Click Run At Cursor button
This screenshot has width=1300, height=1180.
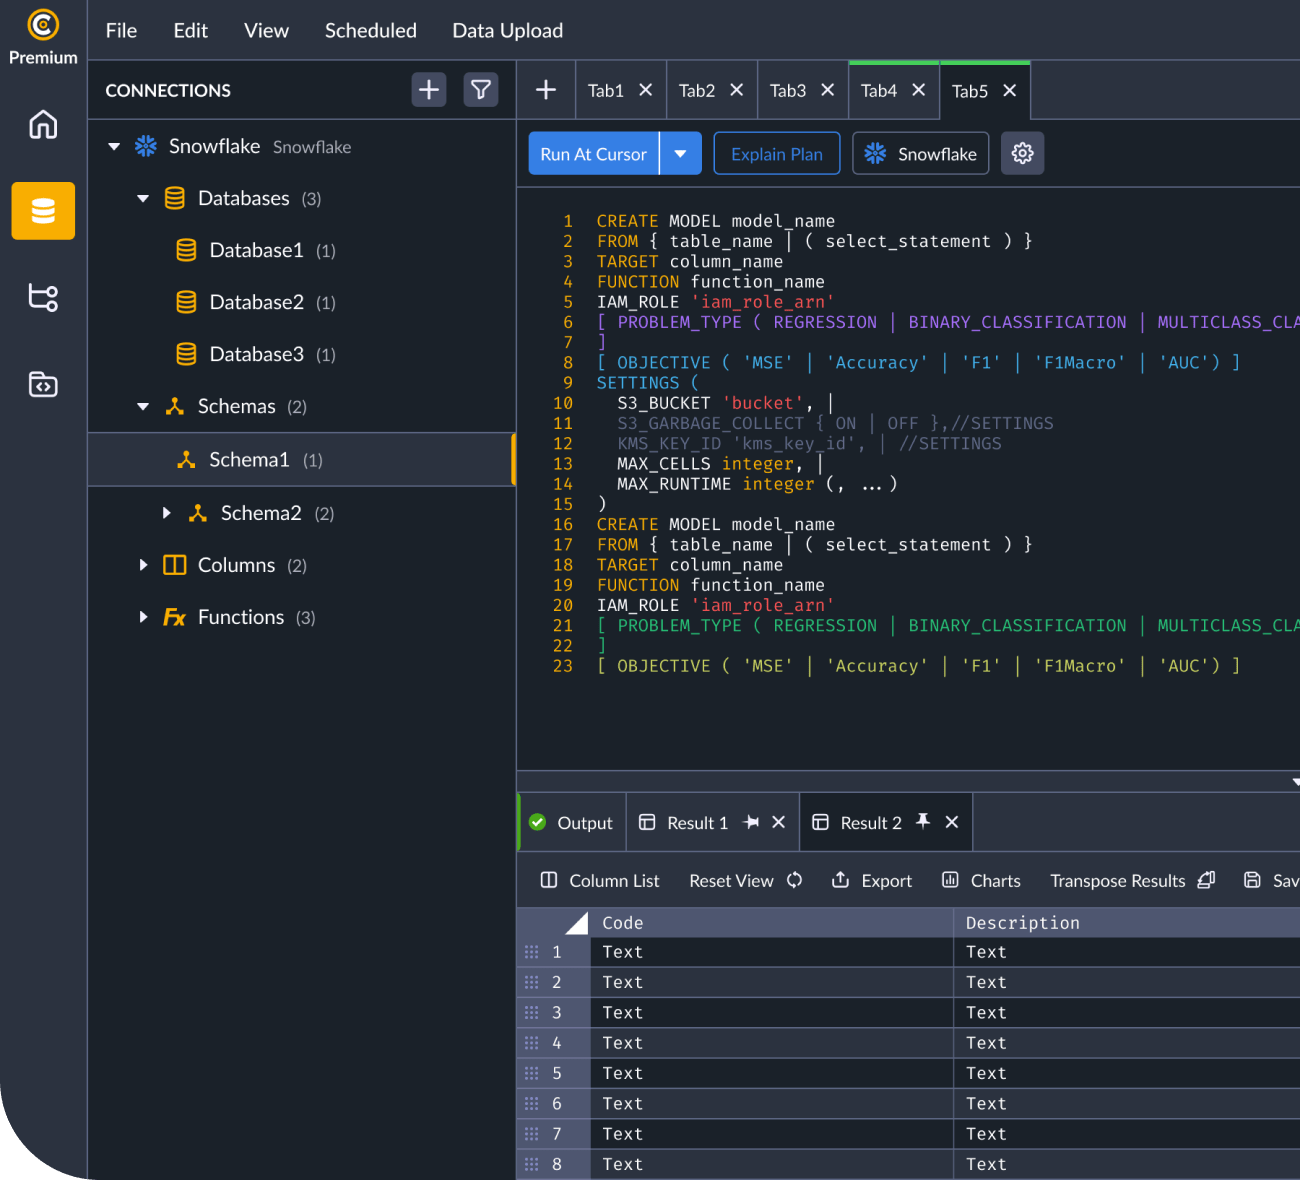click(594, 153)
